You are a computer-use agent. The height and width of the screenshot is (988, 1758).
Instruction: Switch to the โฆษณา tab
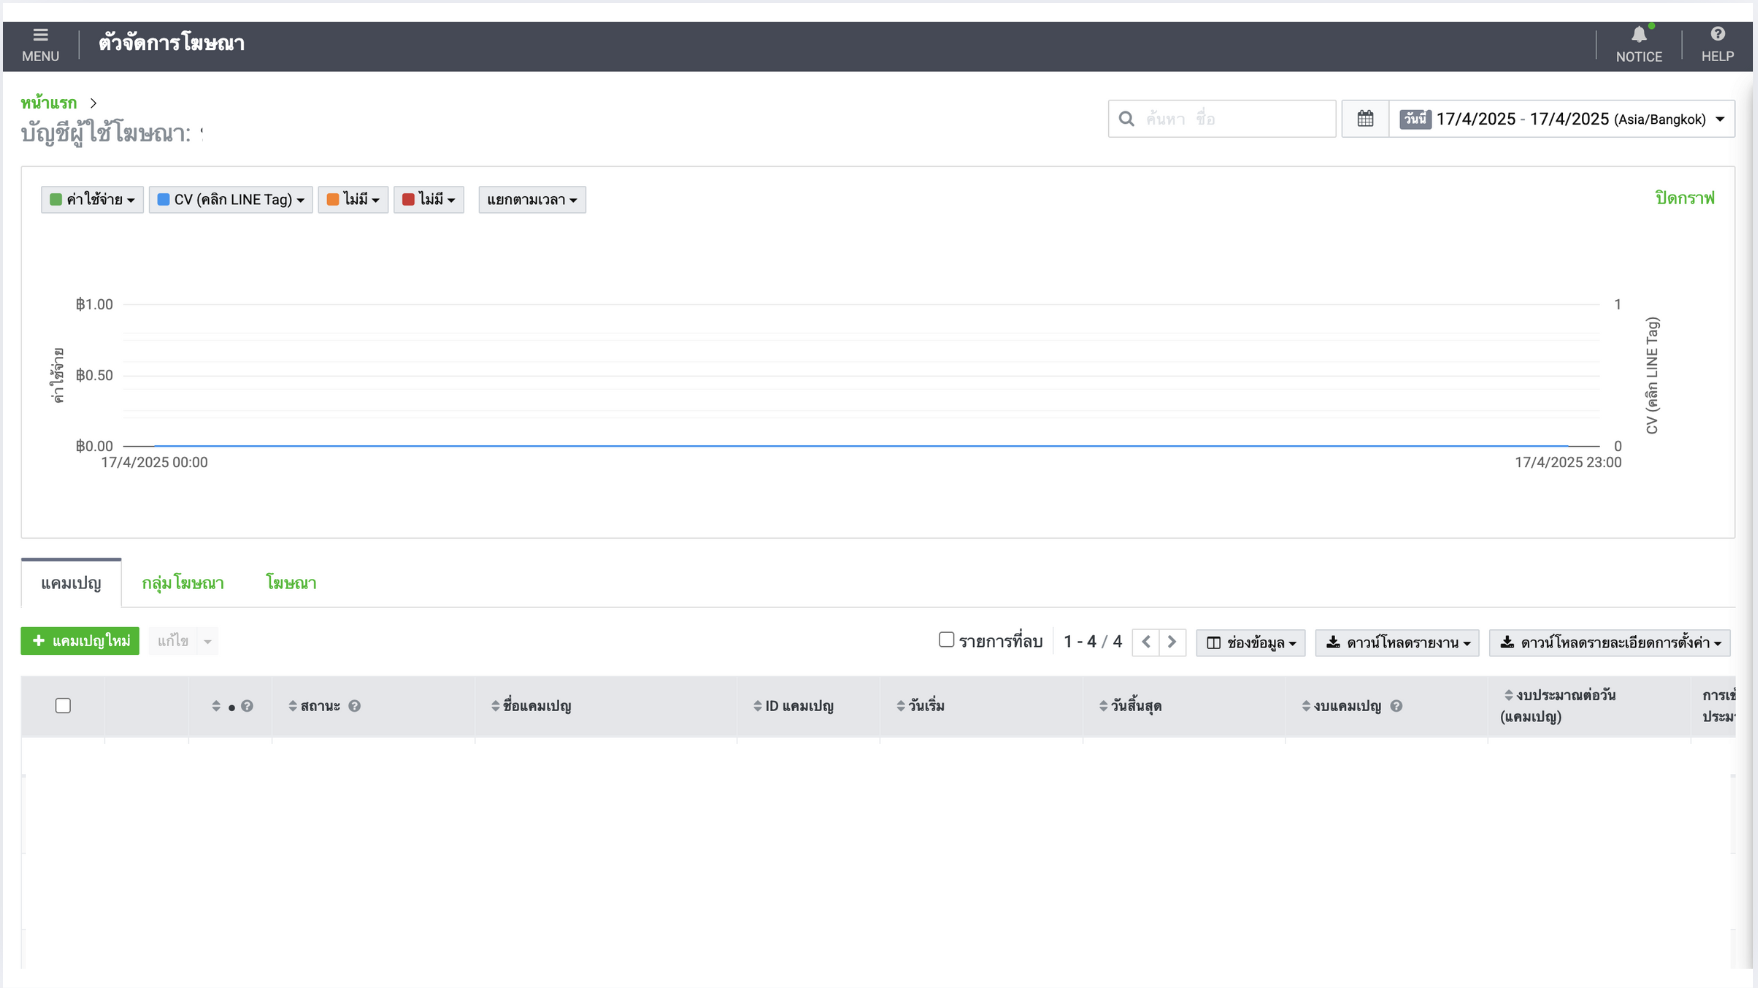click(291, 583)
